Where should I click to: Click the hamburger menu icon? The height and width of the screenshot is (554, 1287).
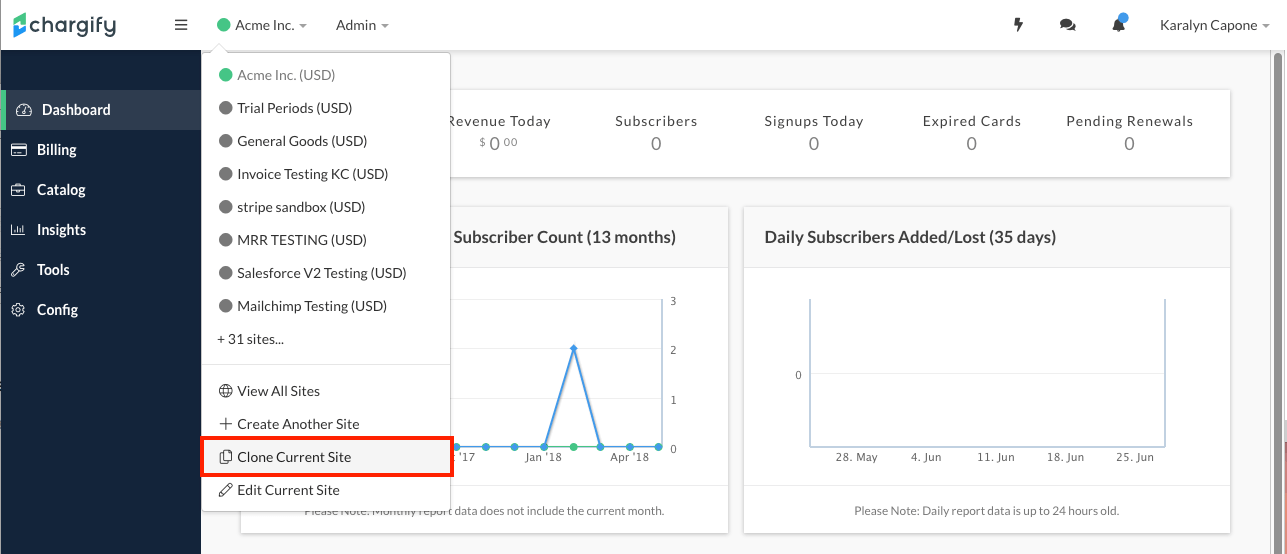pos(181,25)
